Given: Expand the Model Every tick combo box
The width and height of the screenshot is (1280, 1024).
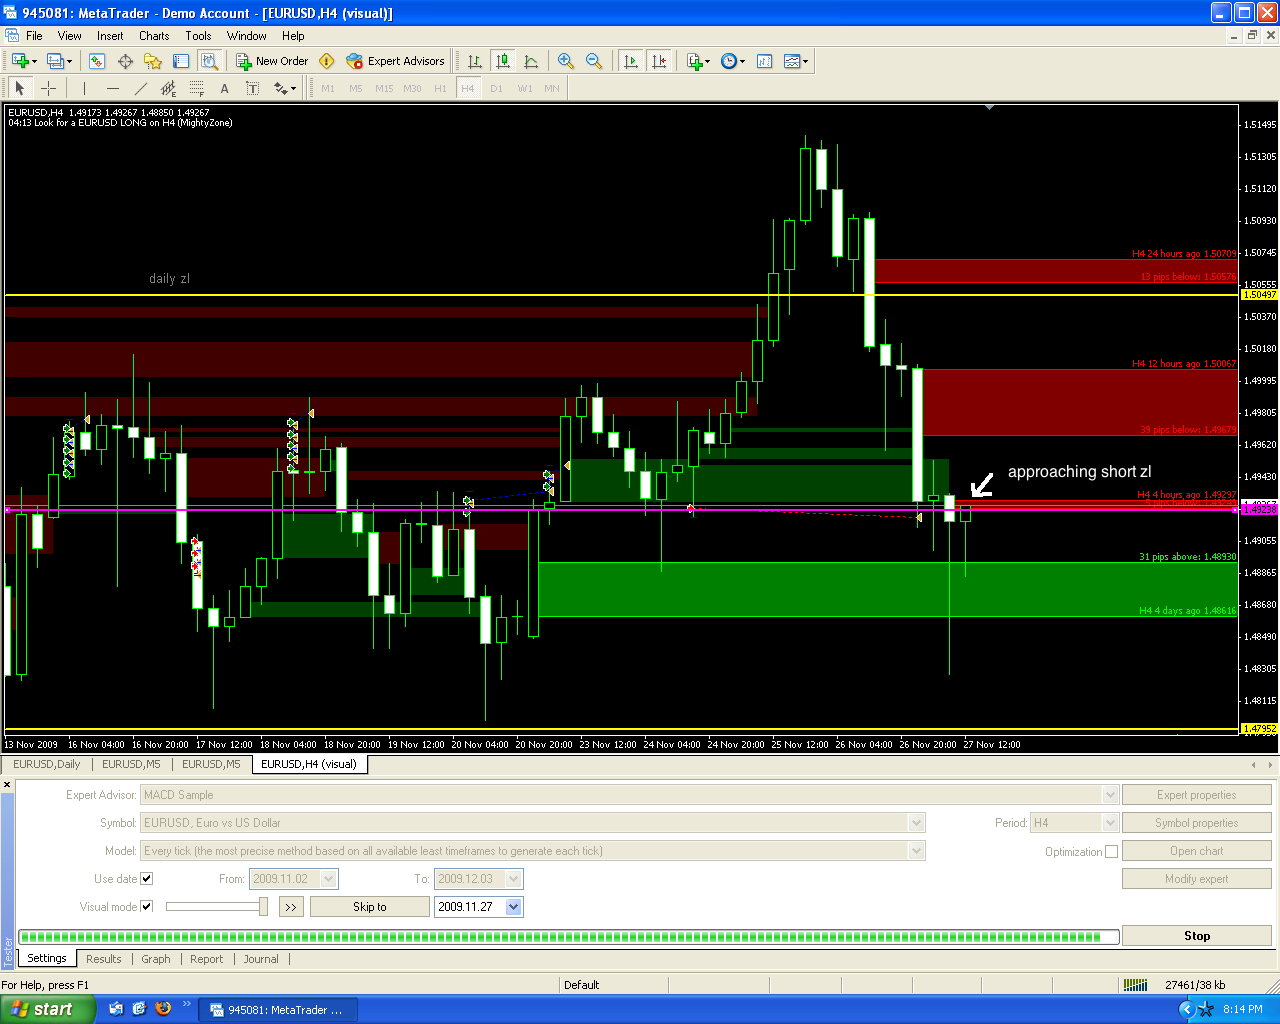Looking at the screenshot, I should [917, 851].
